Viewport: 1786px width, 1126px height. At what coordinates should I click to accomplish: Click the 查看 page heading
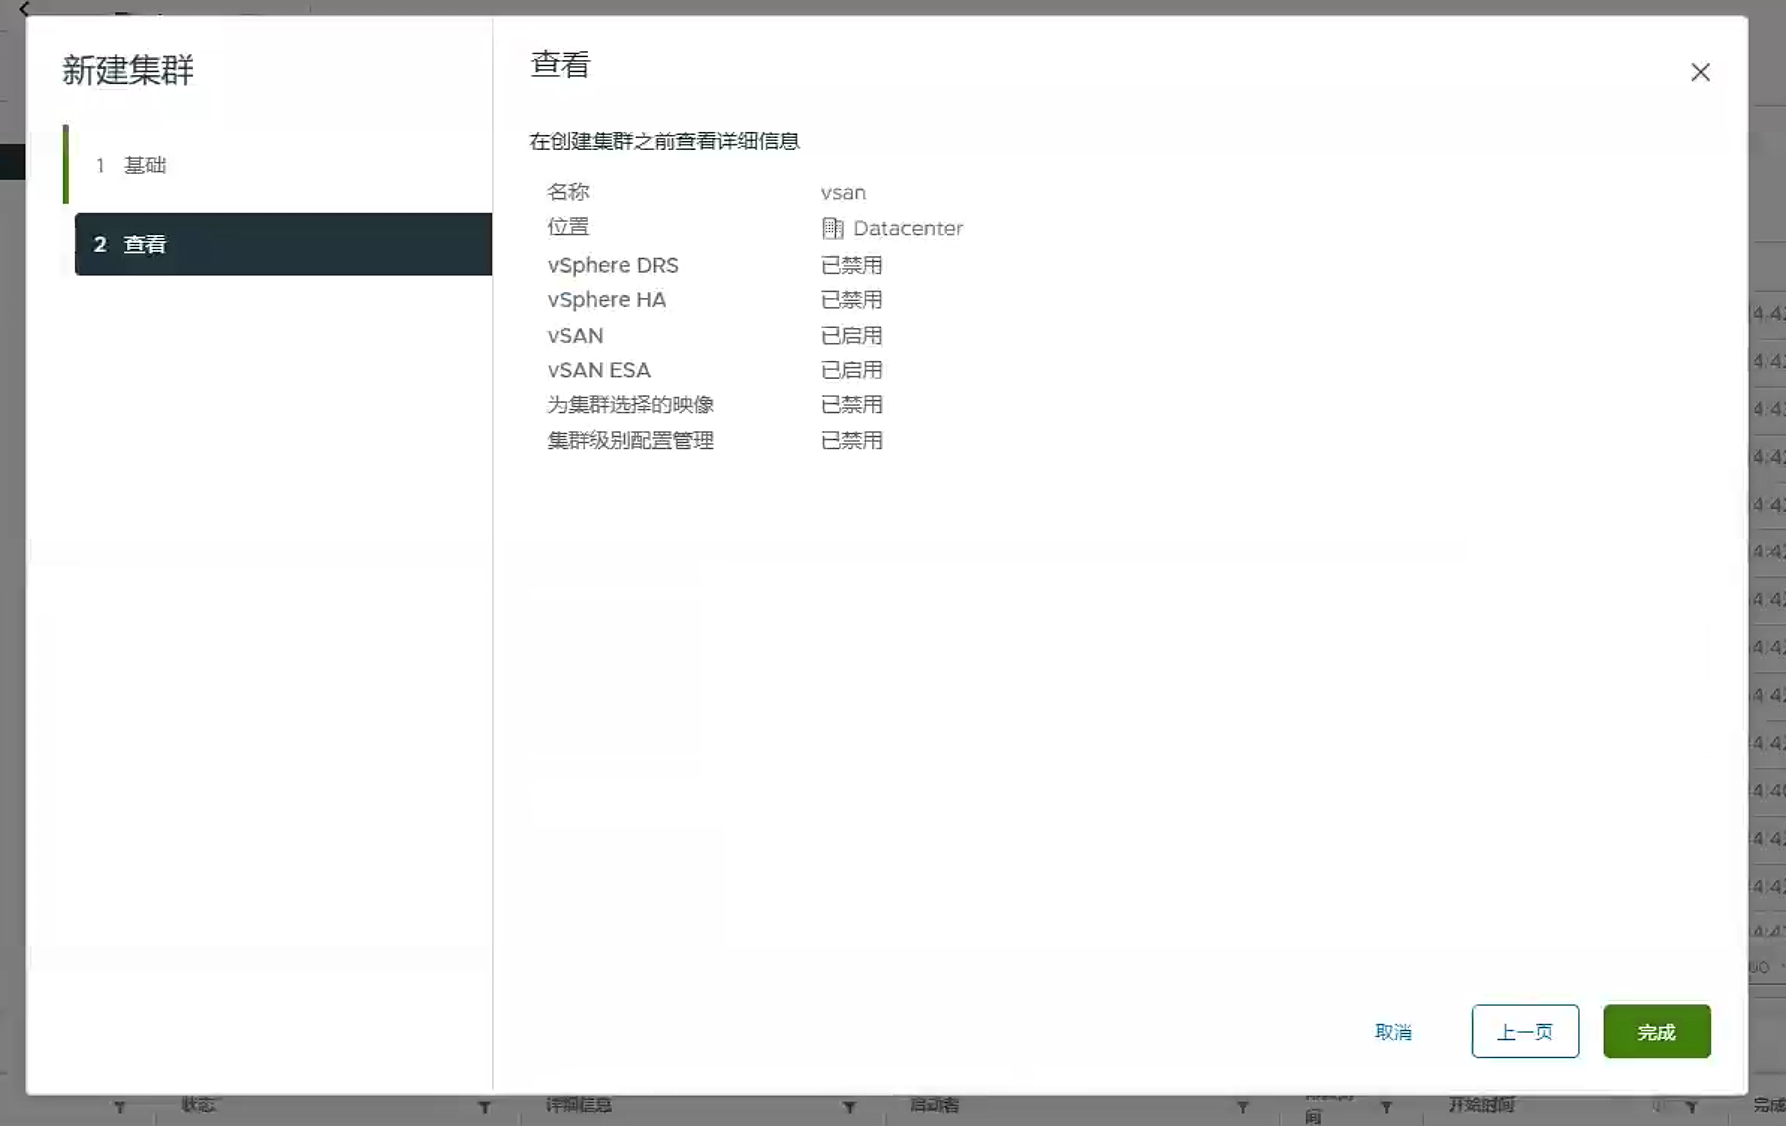click(560, 64)
